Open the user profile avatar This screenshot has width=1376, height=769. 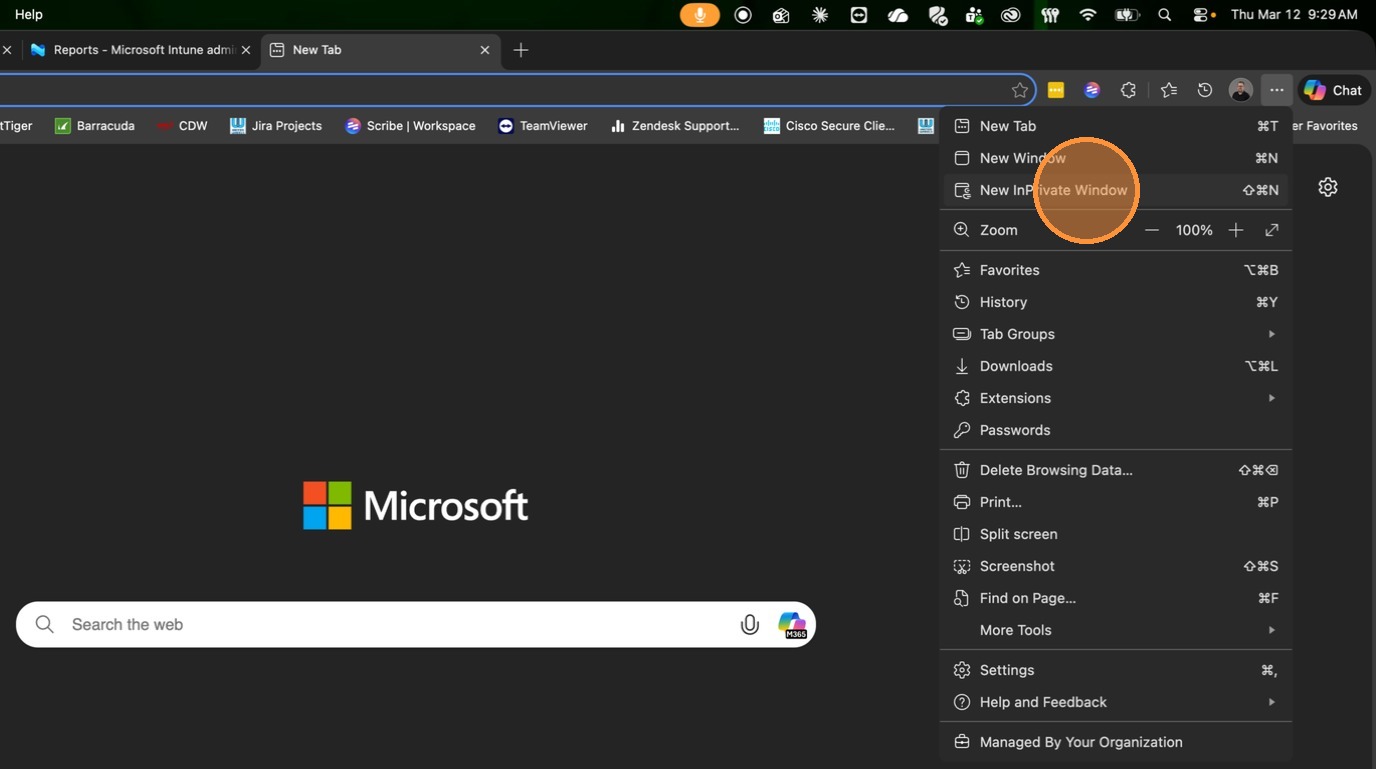point(1240,90)
